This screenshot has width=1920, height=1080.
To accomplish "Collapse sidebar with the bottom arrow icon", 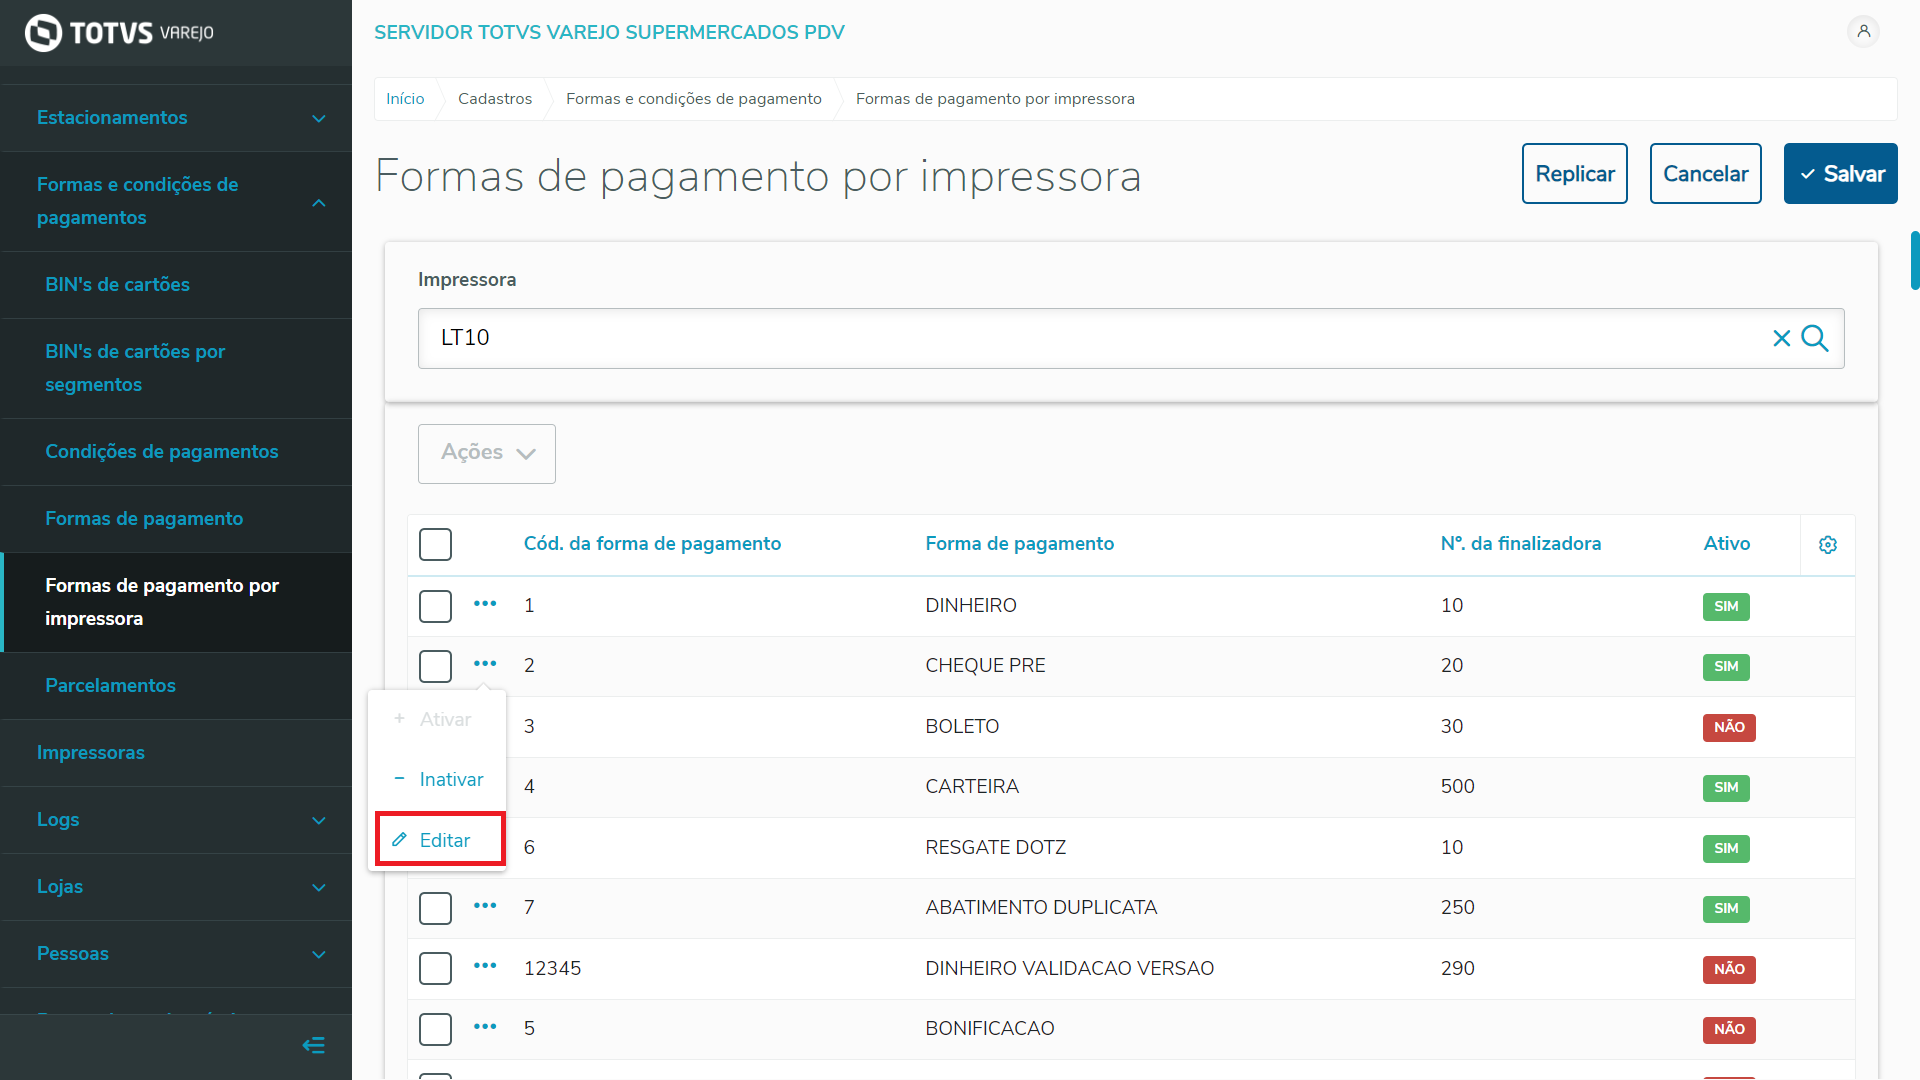I will coord(313,1046).
